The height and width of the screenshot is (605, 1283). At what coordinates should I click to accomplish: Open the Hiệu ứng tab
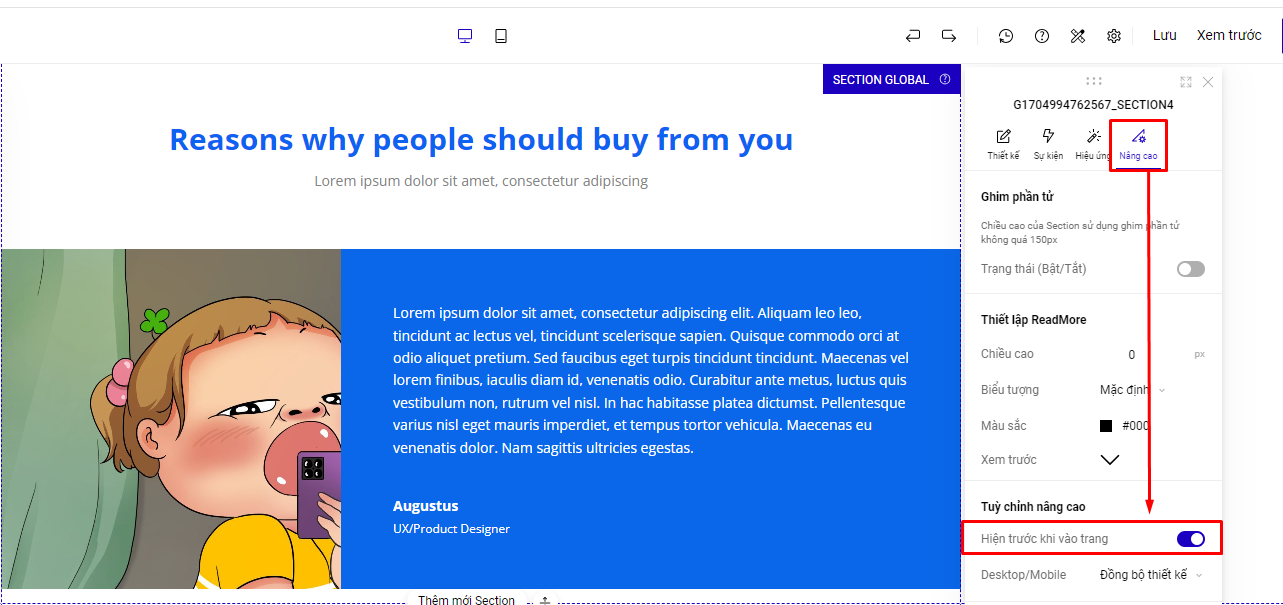click(1093, 144)
